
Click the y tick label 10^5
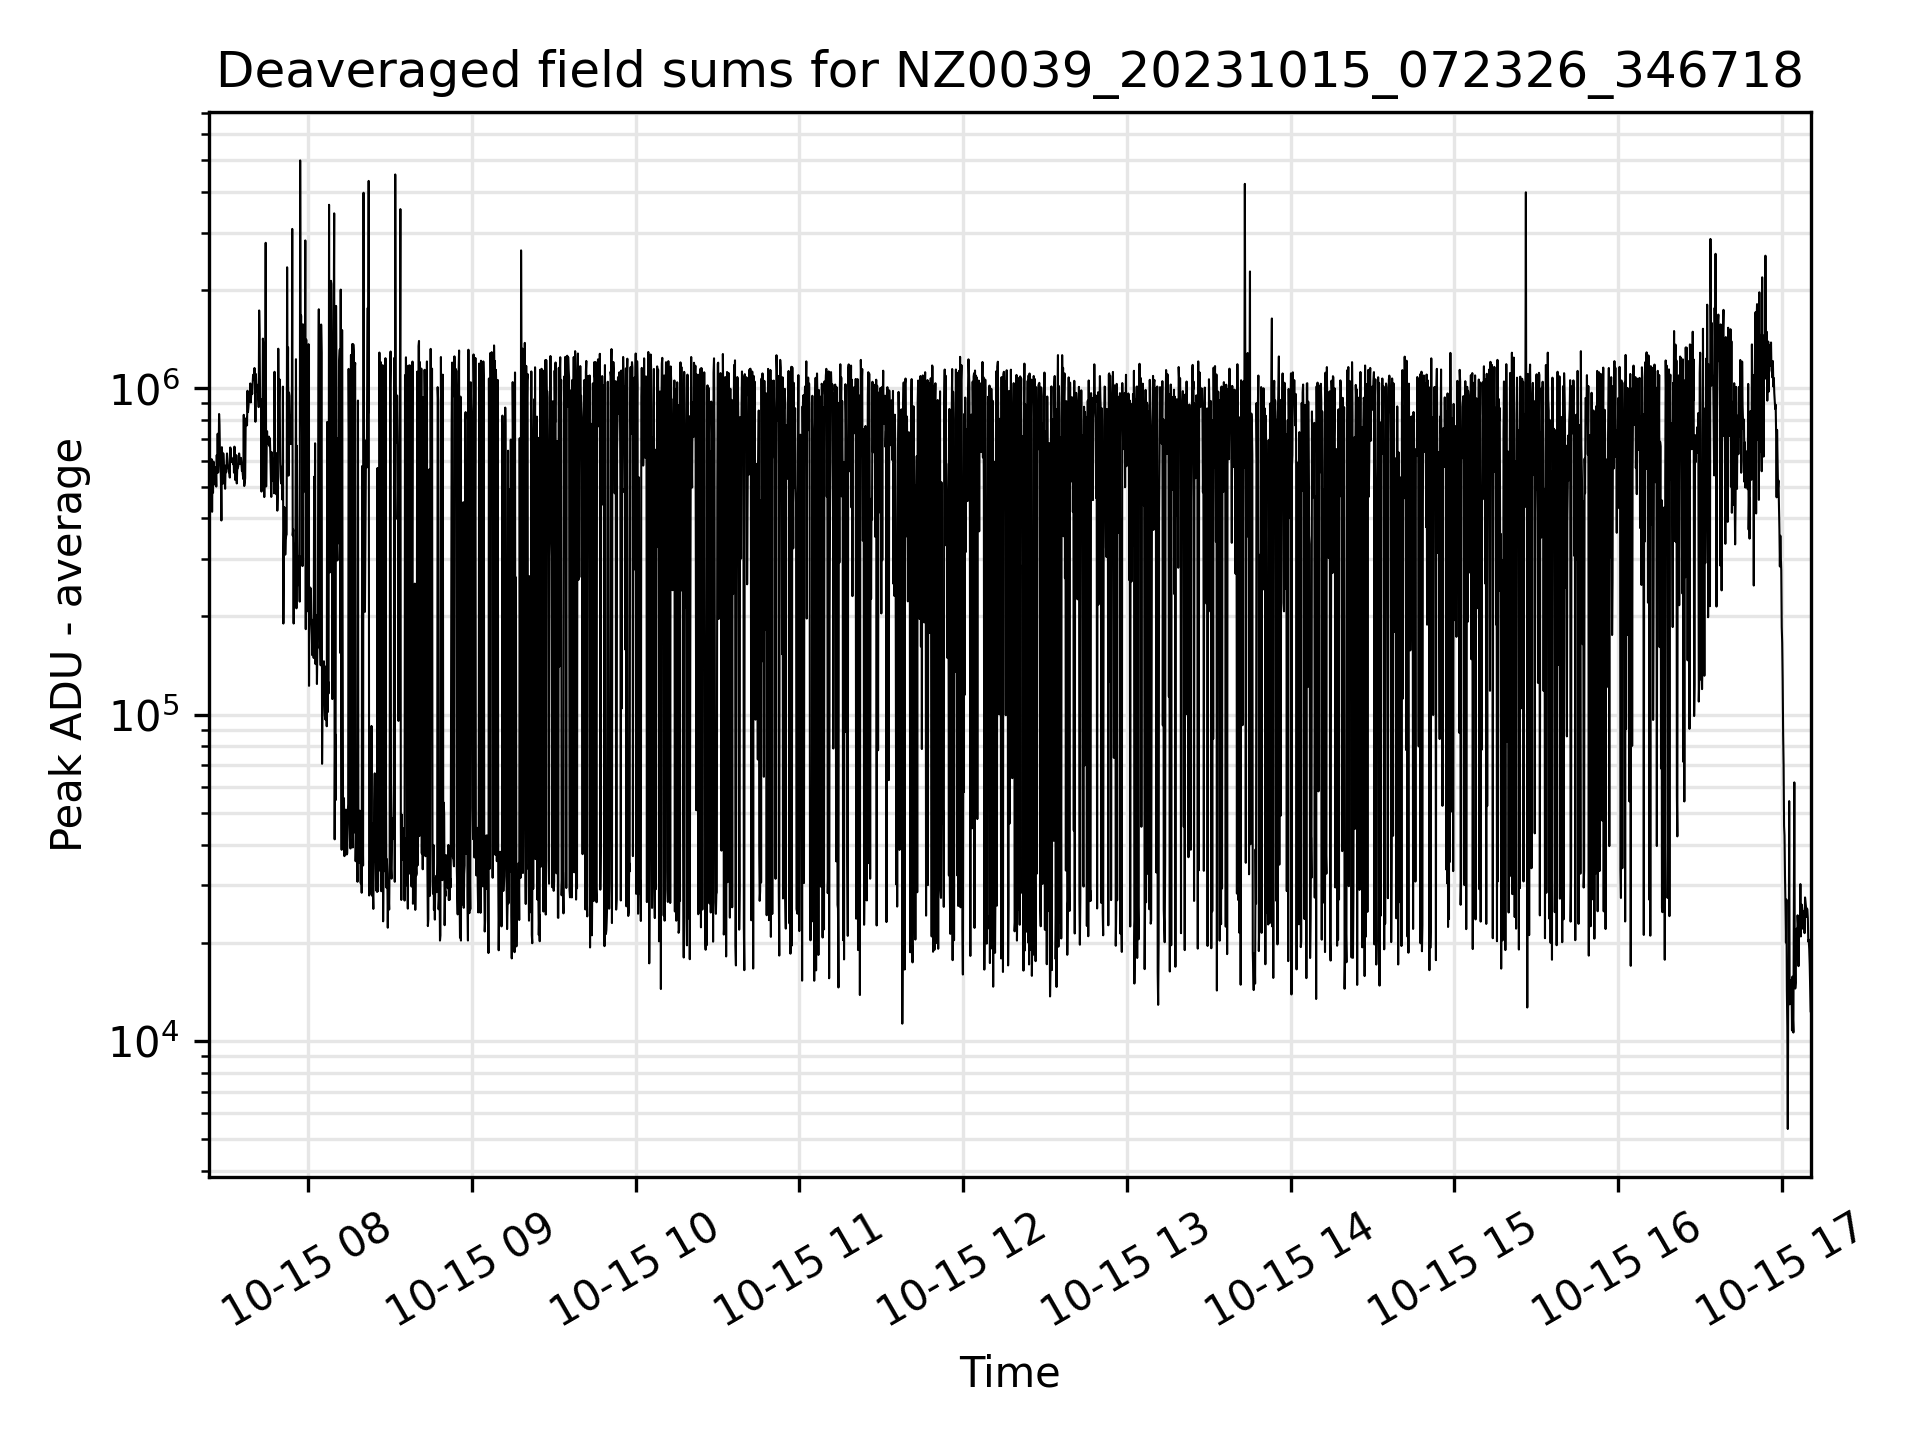(144, 714)
